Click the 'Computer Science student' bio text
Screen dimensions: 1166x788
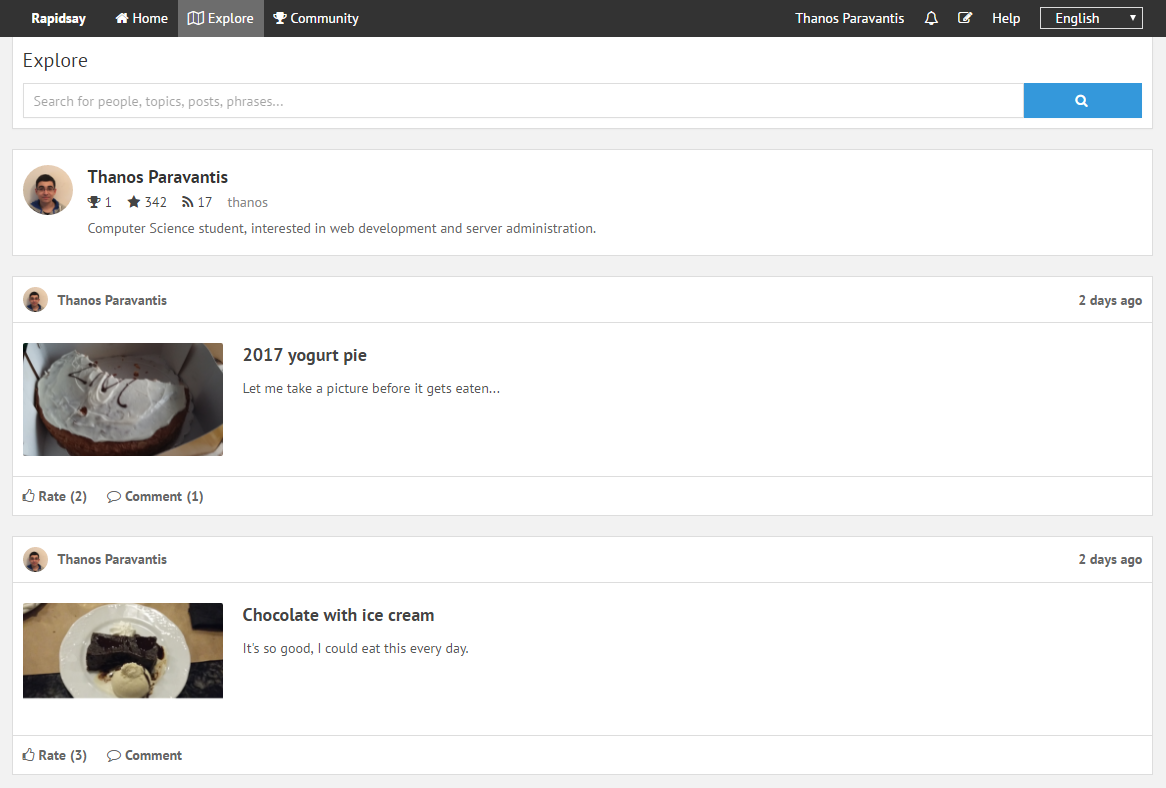(341, 228)
